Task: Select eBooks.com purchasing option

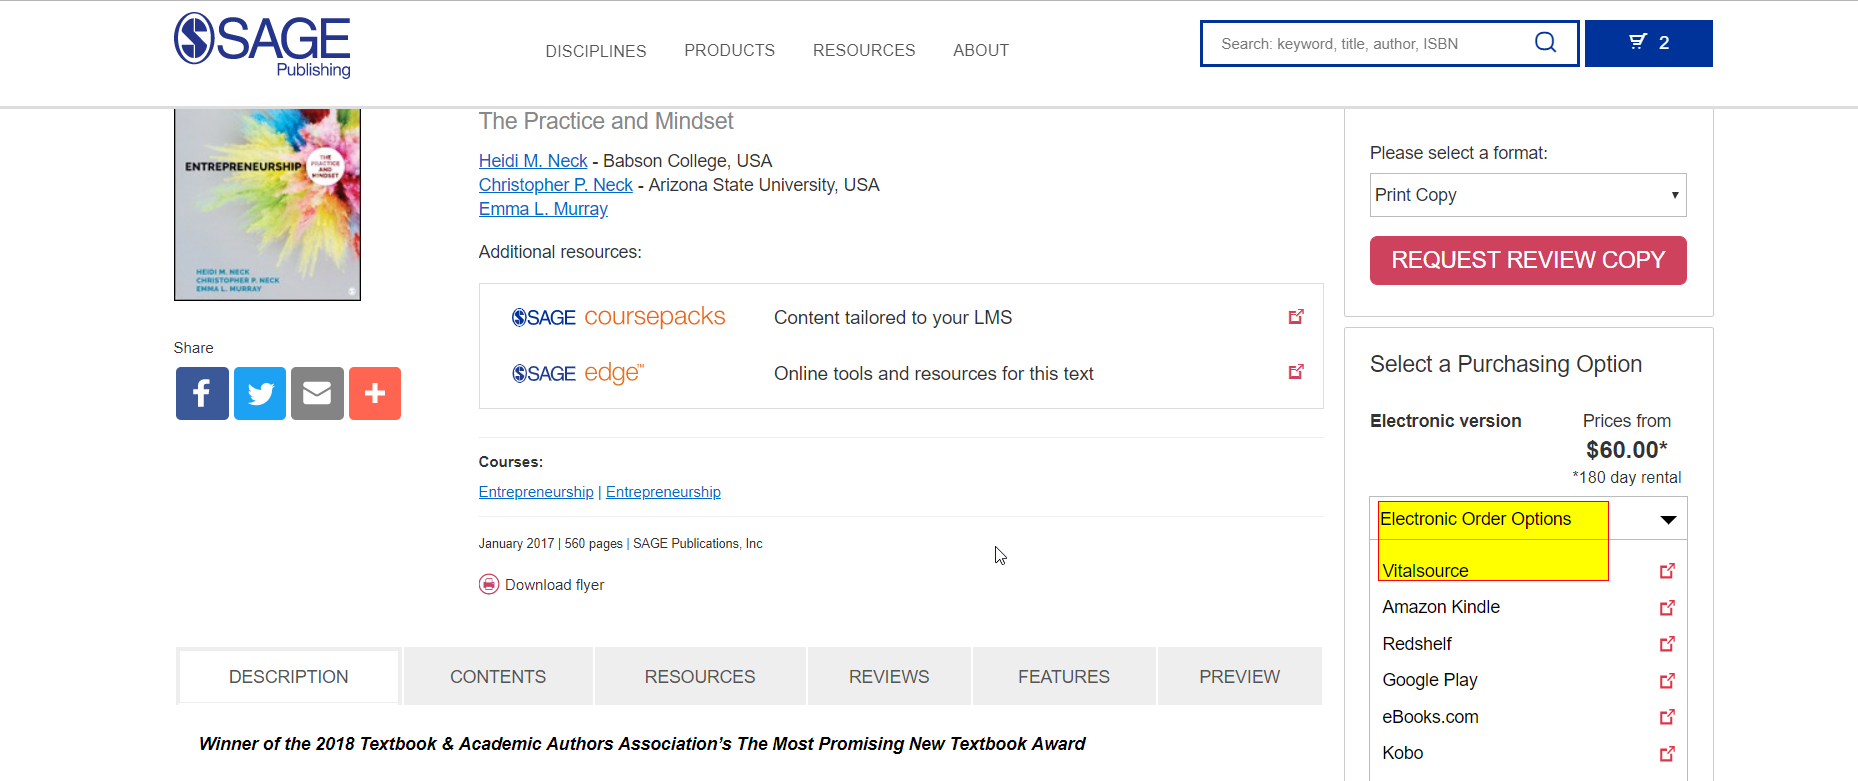Action: 1430,717
